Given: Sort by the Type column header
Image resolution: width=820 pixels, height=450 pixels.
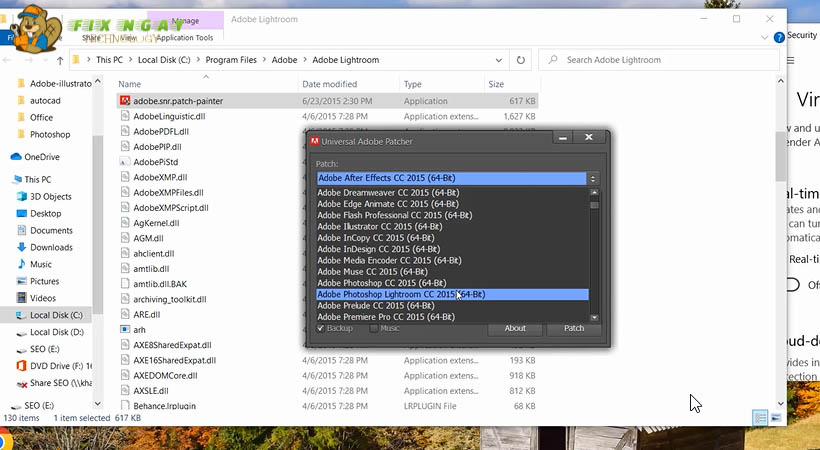Looking at the screenshot, I should tap(412, 84).
